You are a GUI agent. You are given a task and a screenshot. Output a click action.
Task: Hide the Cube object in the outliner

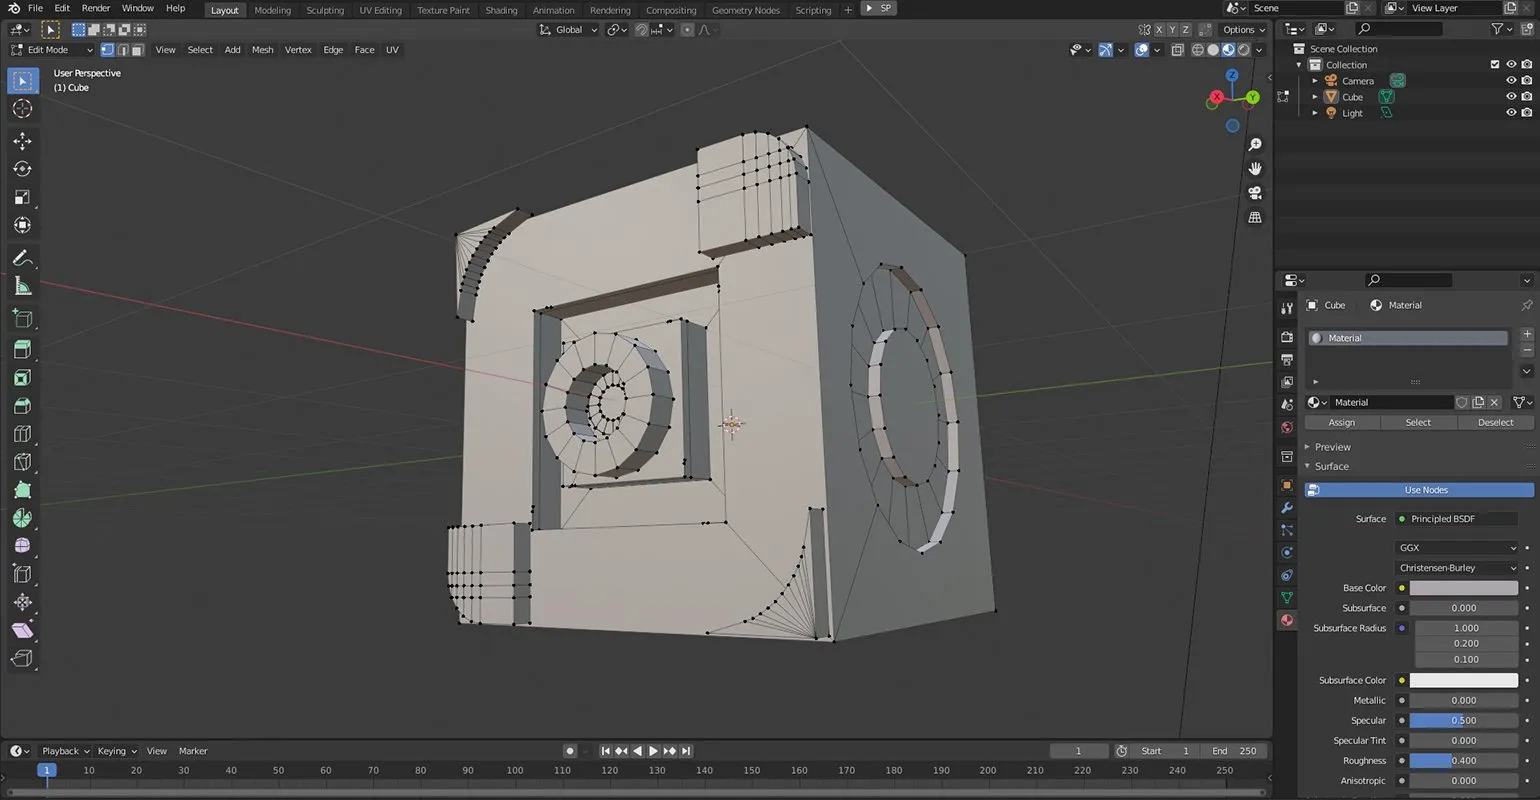pos(1511,97)
